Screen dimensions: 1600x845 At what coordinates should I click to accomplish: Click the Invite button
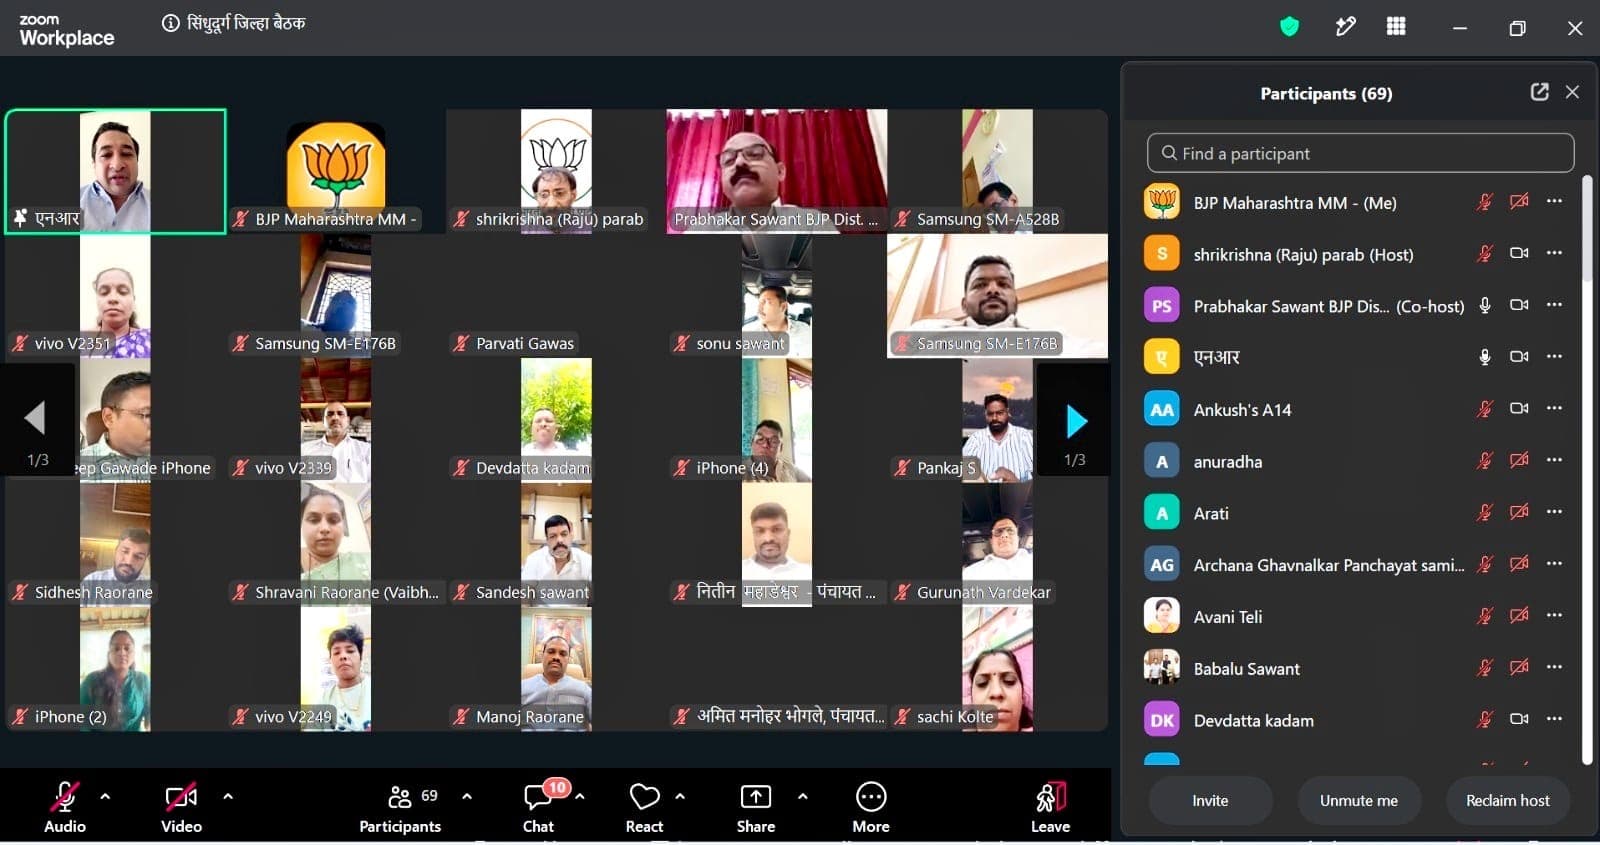coord(1210,800)
